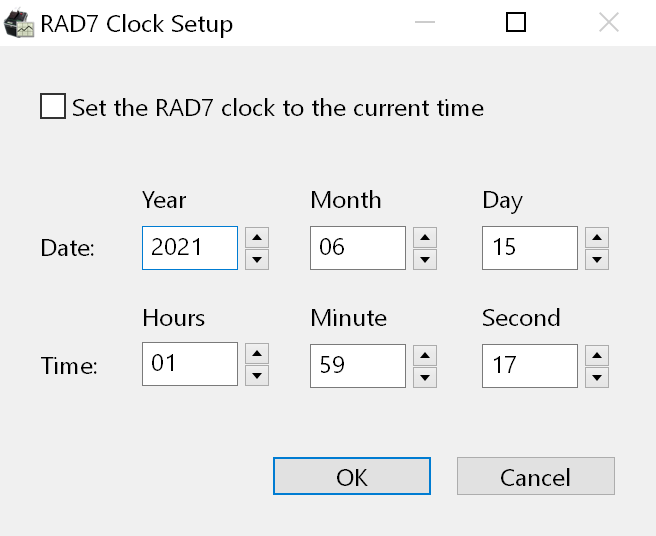Screen dimensions: 656x536
Task: Step the Minute value up
Action: click(x=425, y=354)
